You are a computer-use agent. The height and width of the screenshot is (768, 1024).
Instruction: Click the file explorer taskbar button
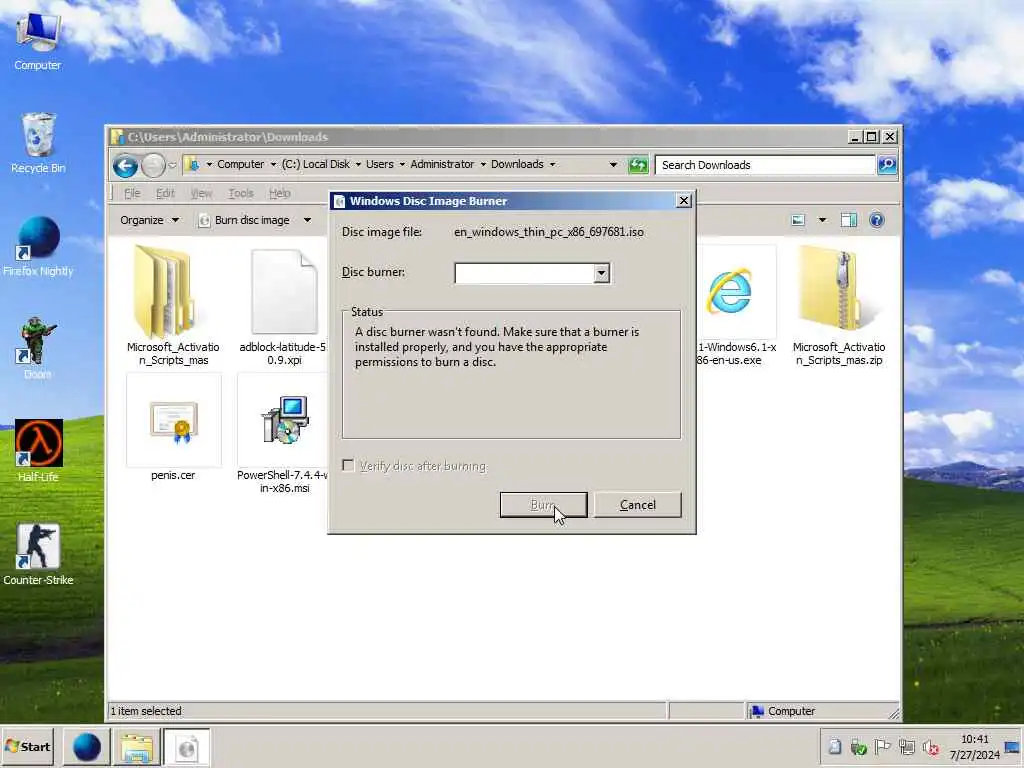136,747
